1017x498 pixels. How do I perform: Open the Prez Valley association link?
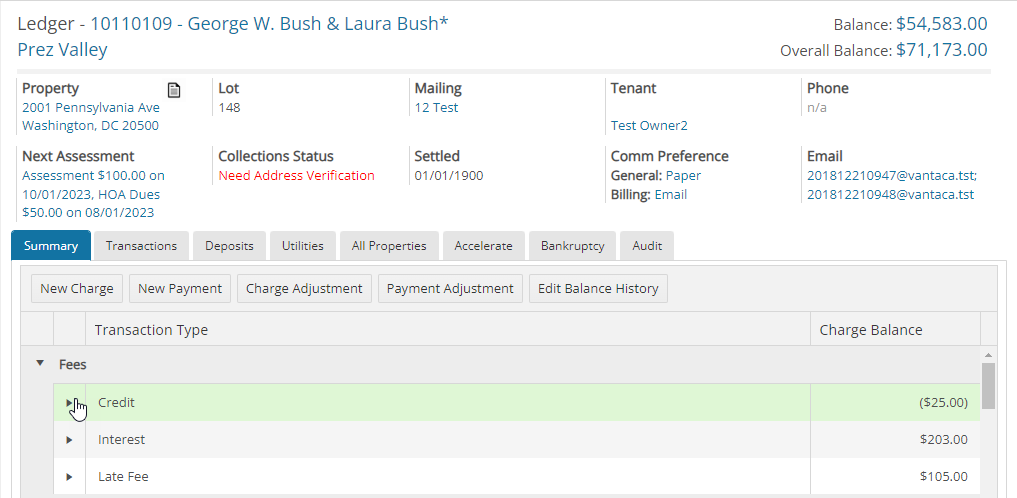click(x=62, y=50)
